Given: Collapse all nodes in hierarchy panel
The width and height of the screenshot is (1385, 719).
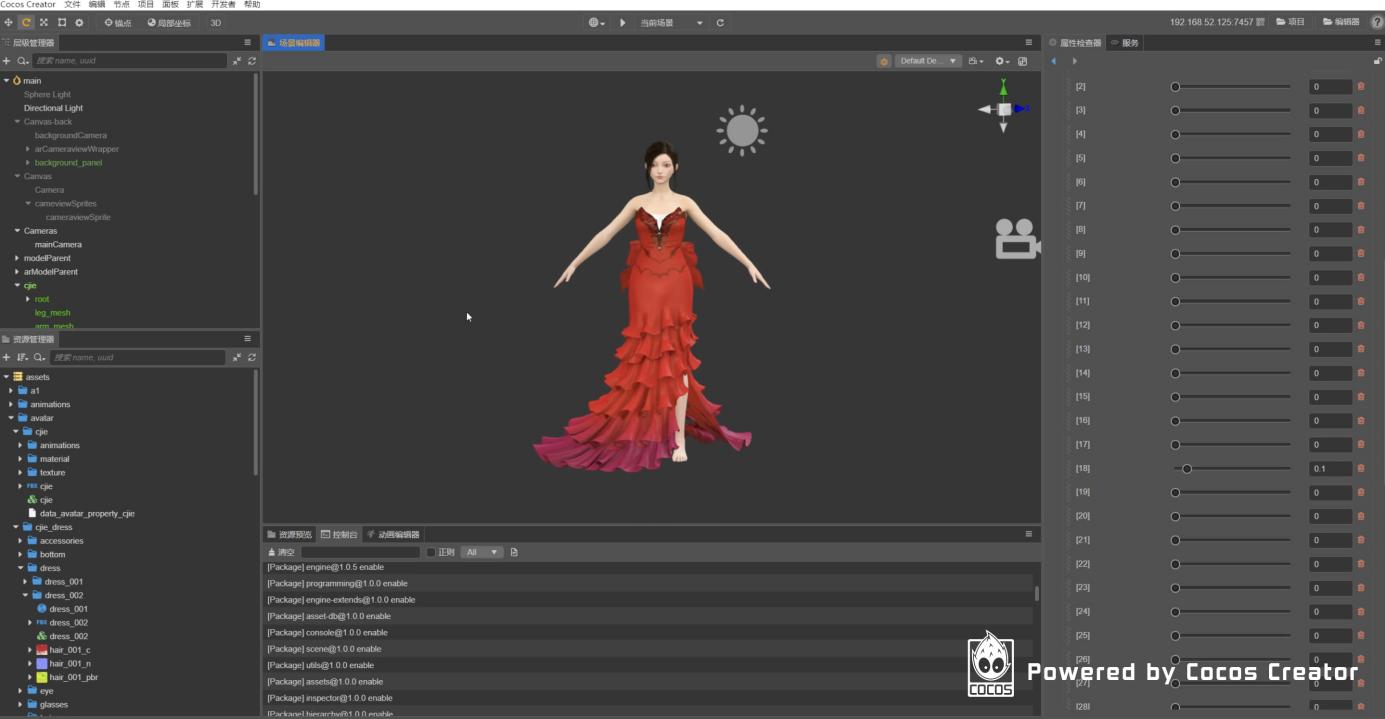Looking at the screenshot, I should coord(237,61).
